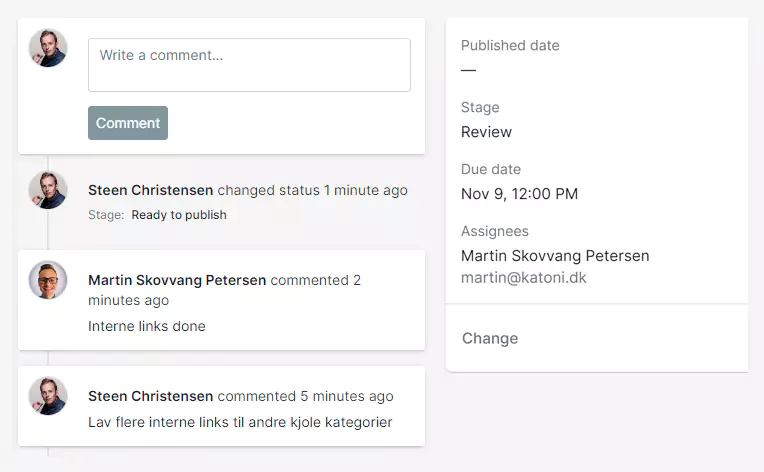Viewport: 764px width, 472px height.
Task: Click Steen Christensen's avatar on the status change entry
Action: click(48, 190)
